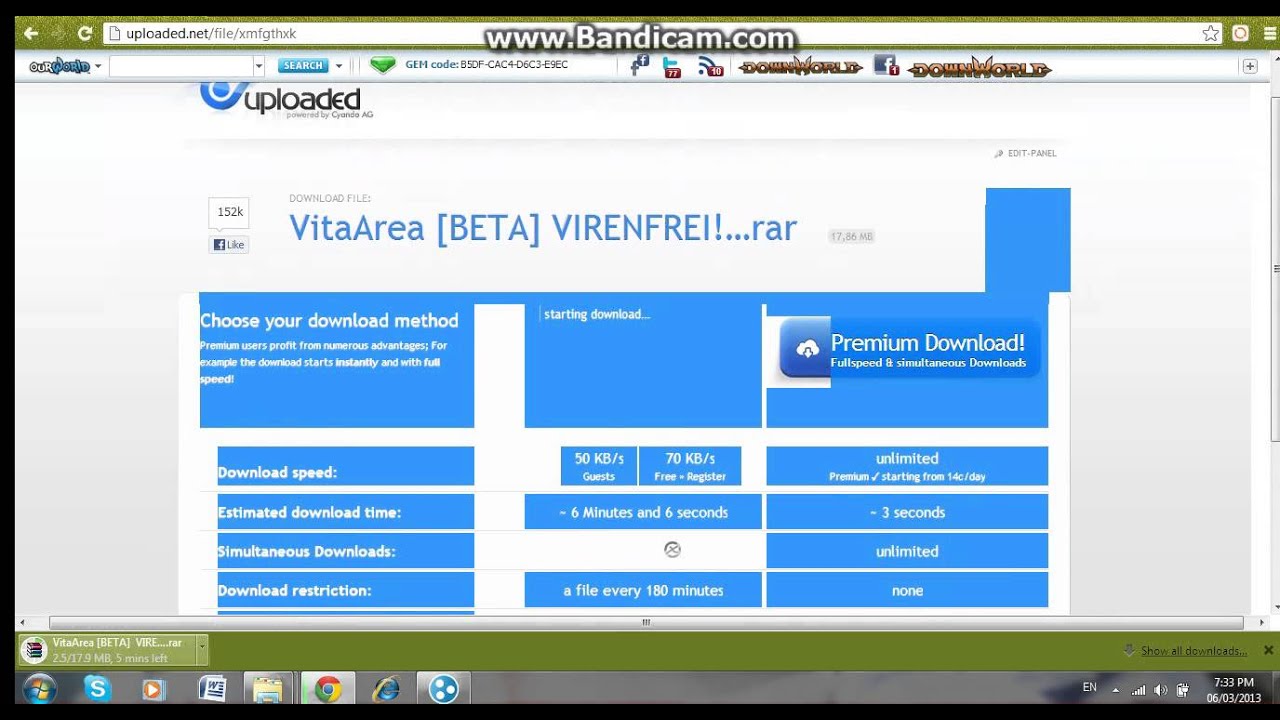Open the media player taskbar icon
The image size is (1280, 720).
pos(153,689)
